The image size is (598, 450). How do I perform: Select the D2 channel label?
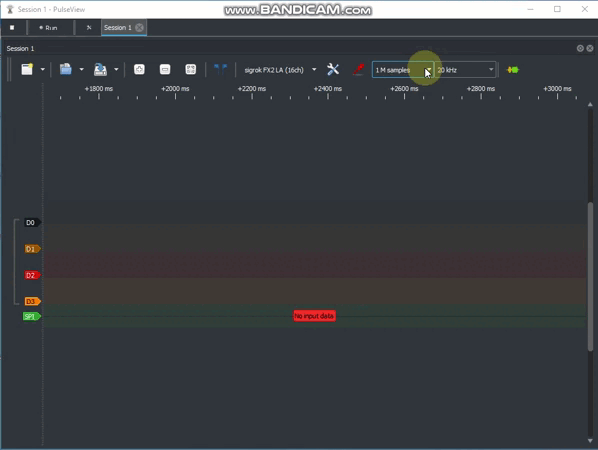click(x=32, y=275)
